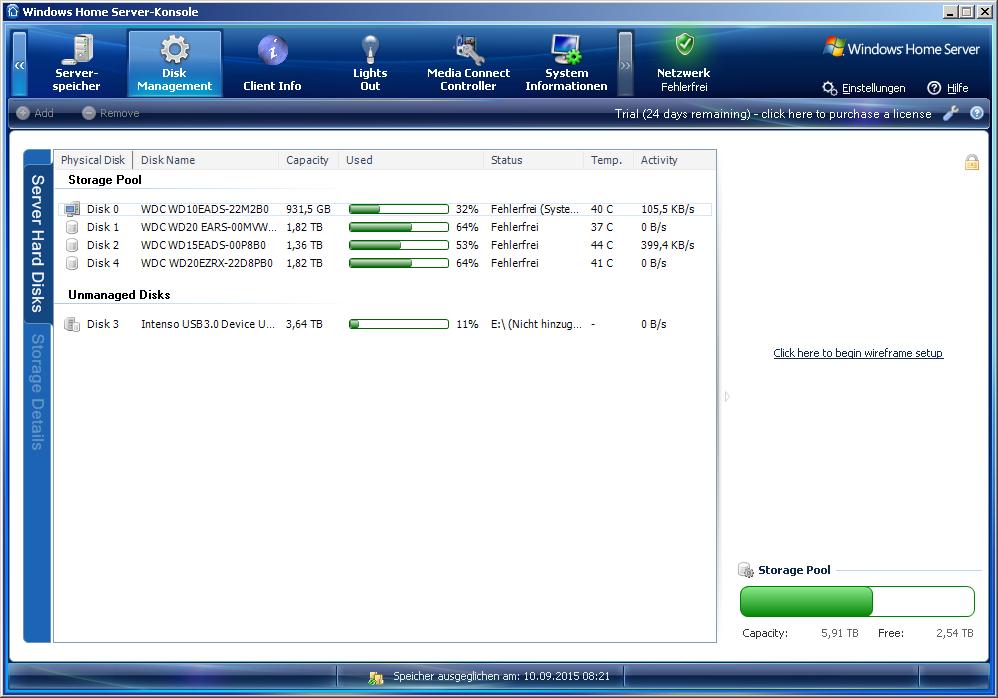Switch to Storage Details side tab
The height and width of the screenshot is (698, 998).
(38, 392)
